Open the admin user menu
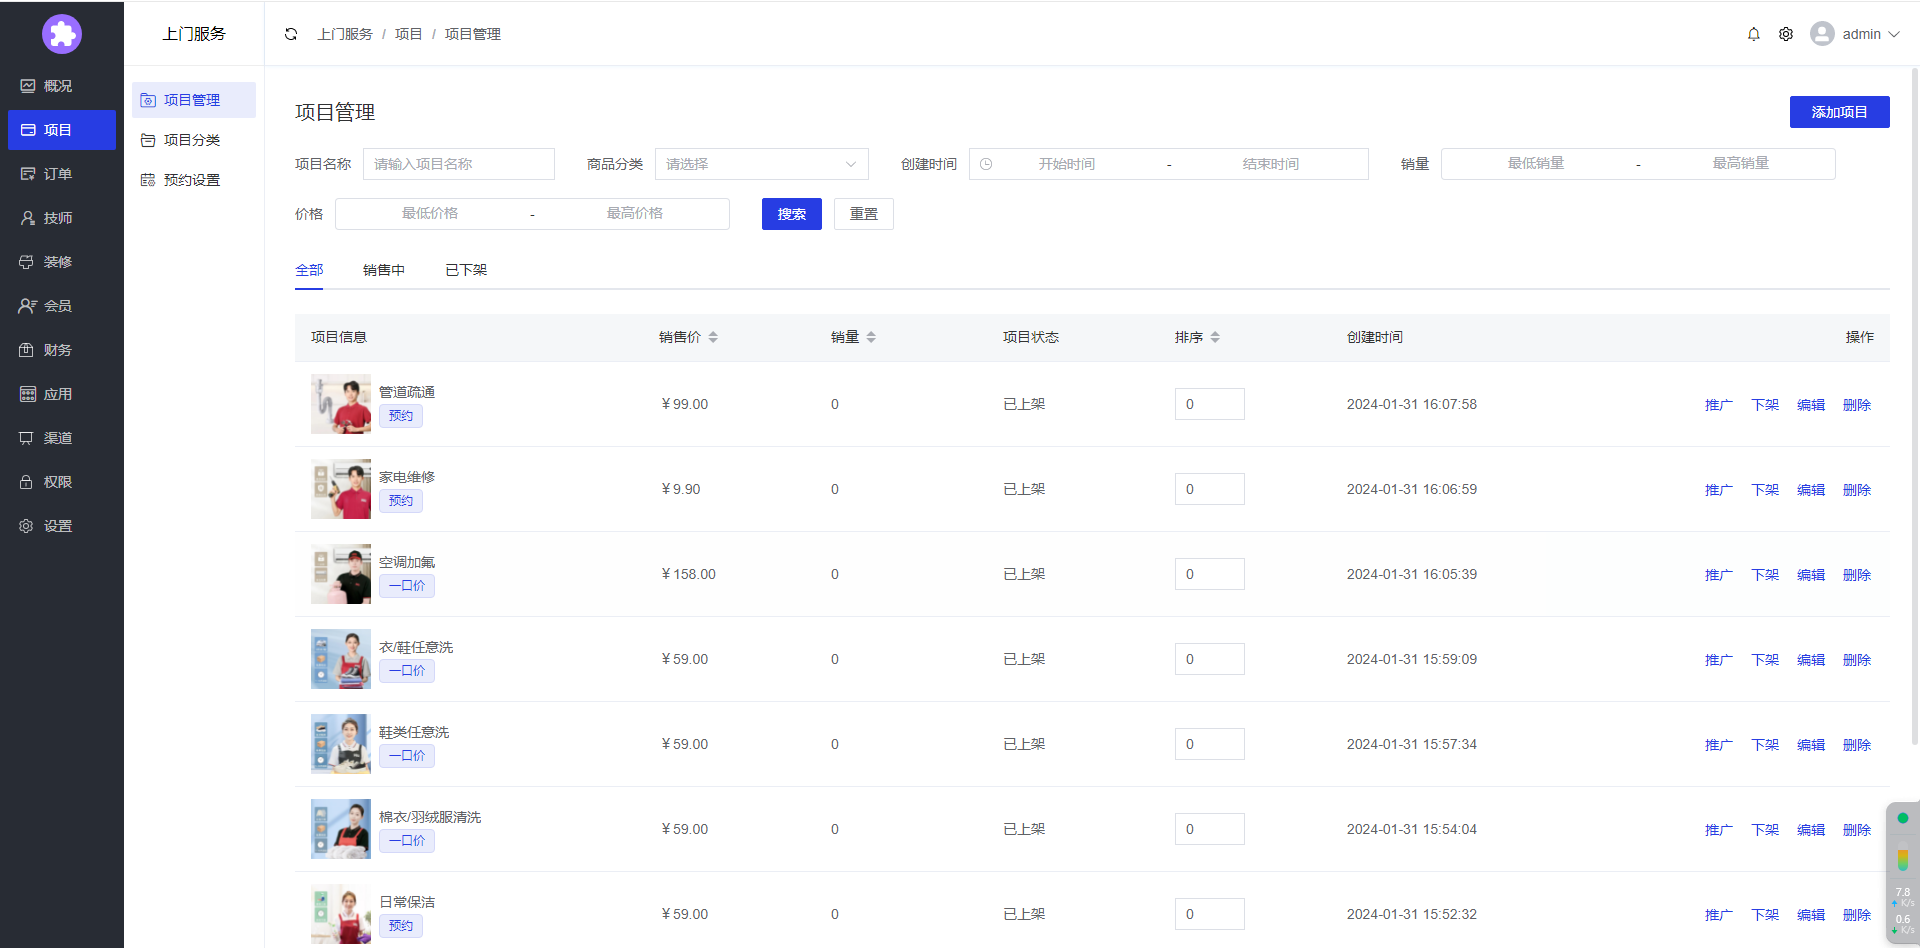 pos(1856,34)
